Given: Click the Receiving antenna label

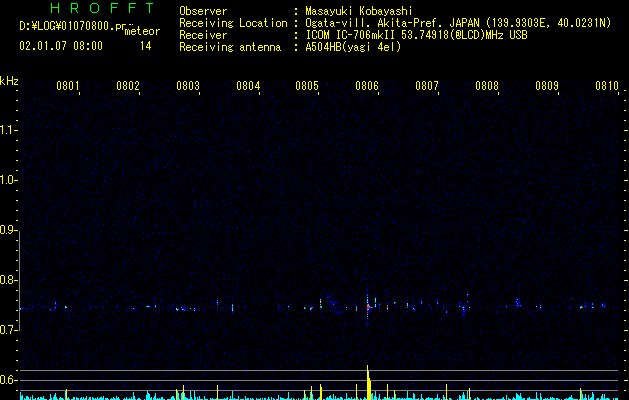Looking at the screenshot, I should click(230, 47).
